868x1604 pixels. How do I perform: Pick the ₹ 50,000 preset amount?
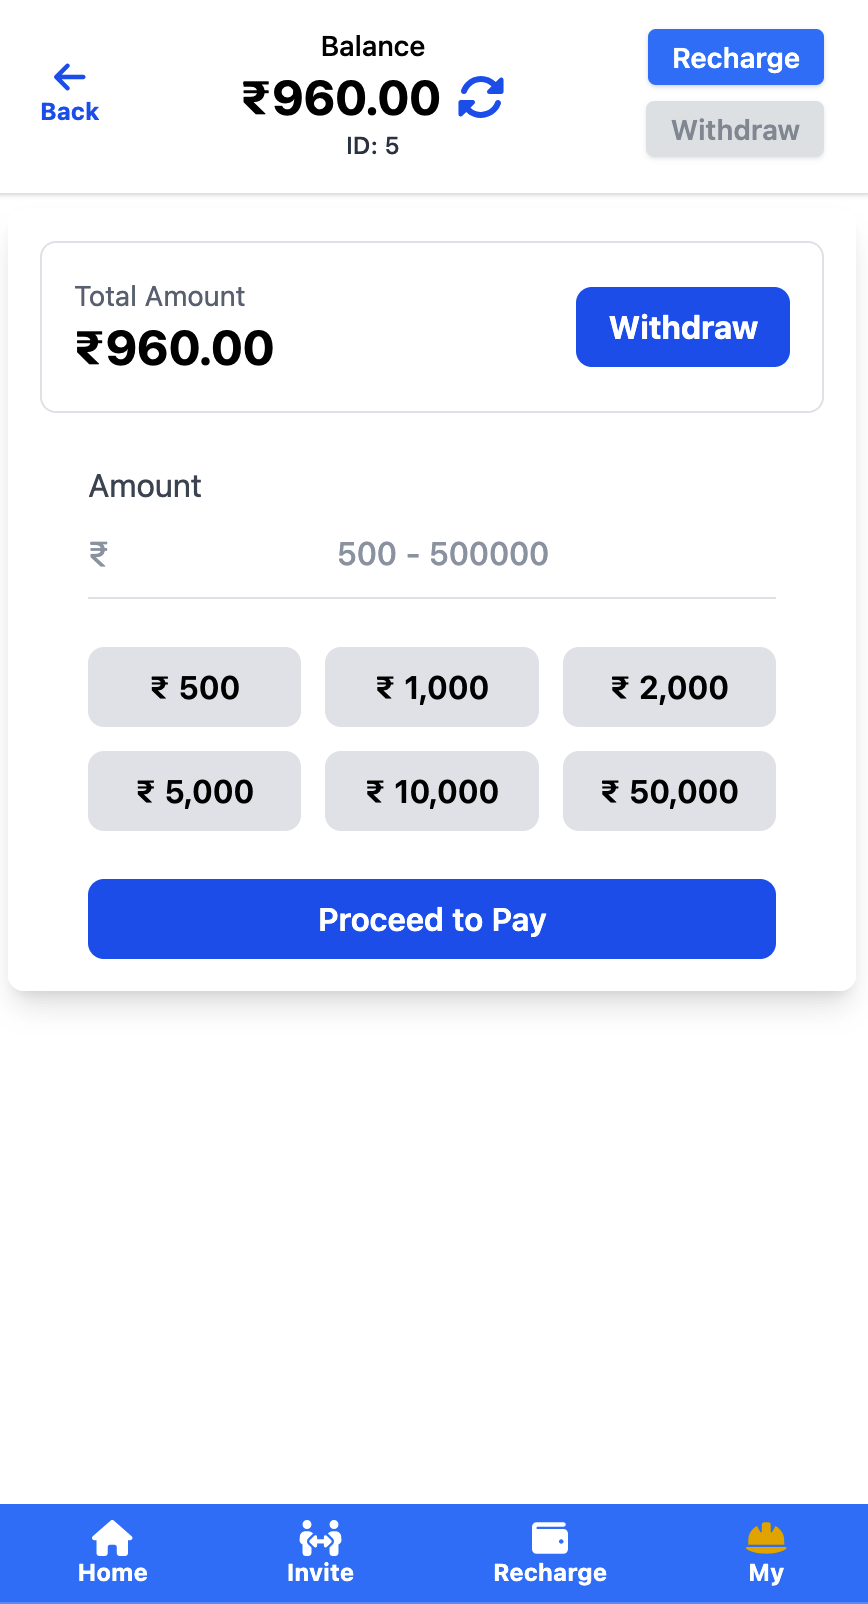669,791
